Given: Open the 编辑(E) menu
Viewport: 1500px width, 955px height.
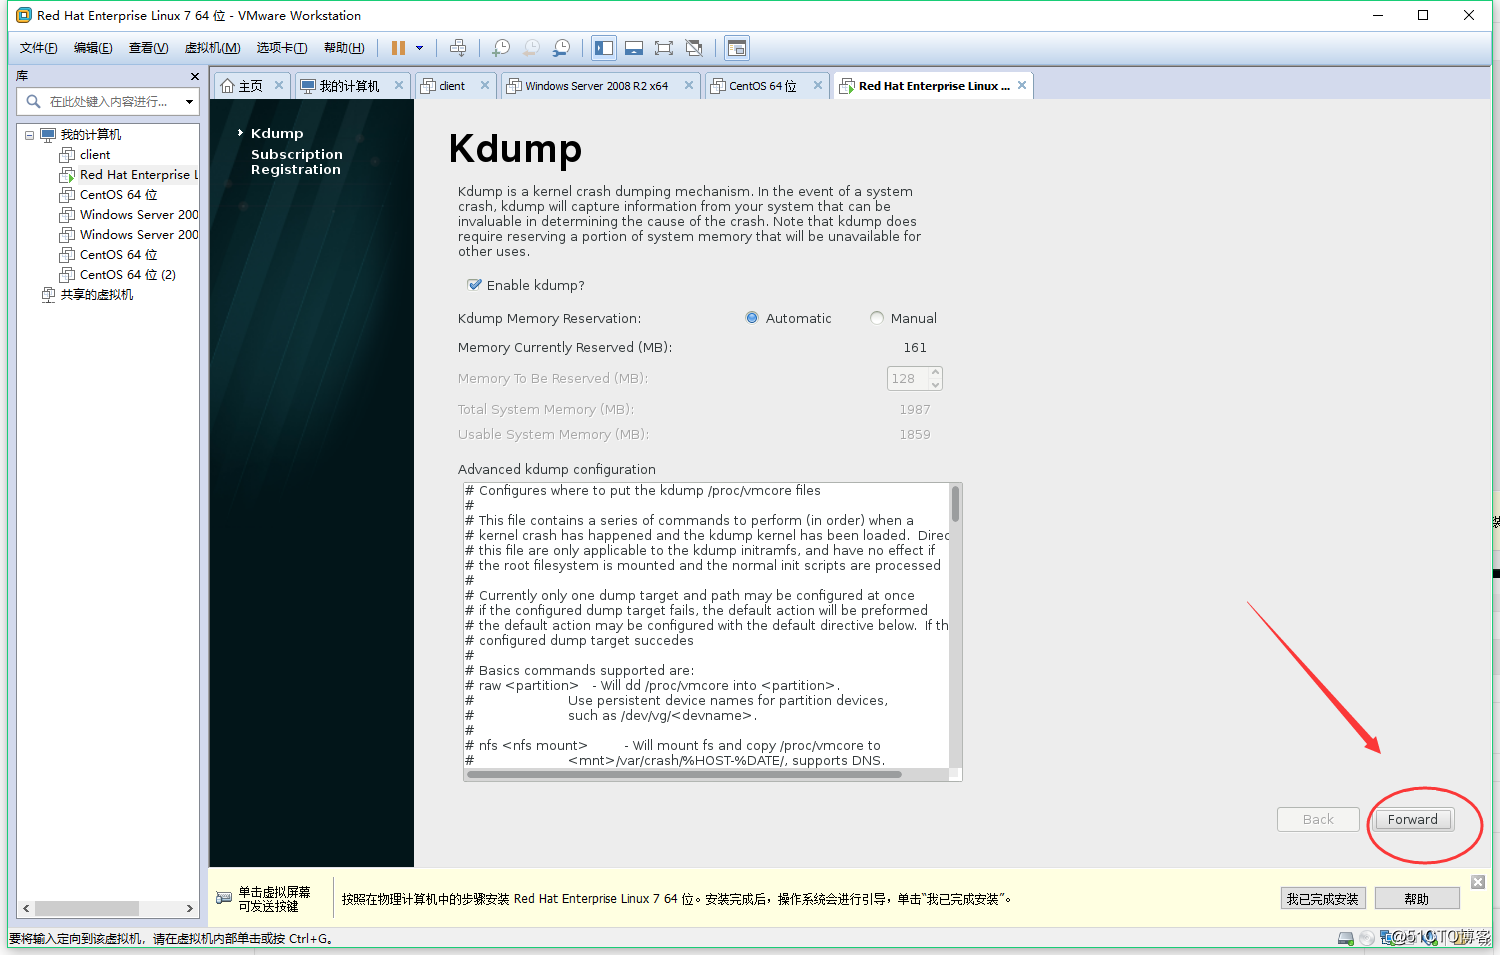Looking at the screenshot, I should (x=93, y=48).
